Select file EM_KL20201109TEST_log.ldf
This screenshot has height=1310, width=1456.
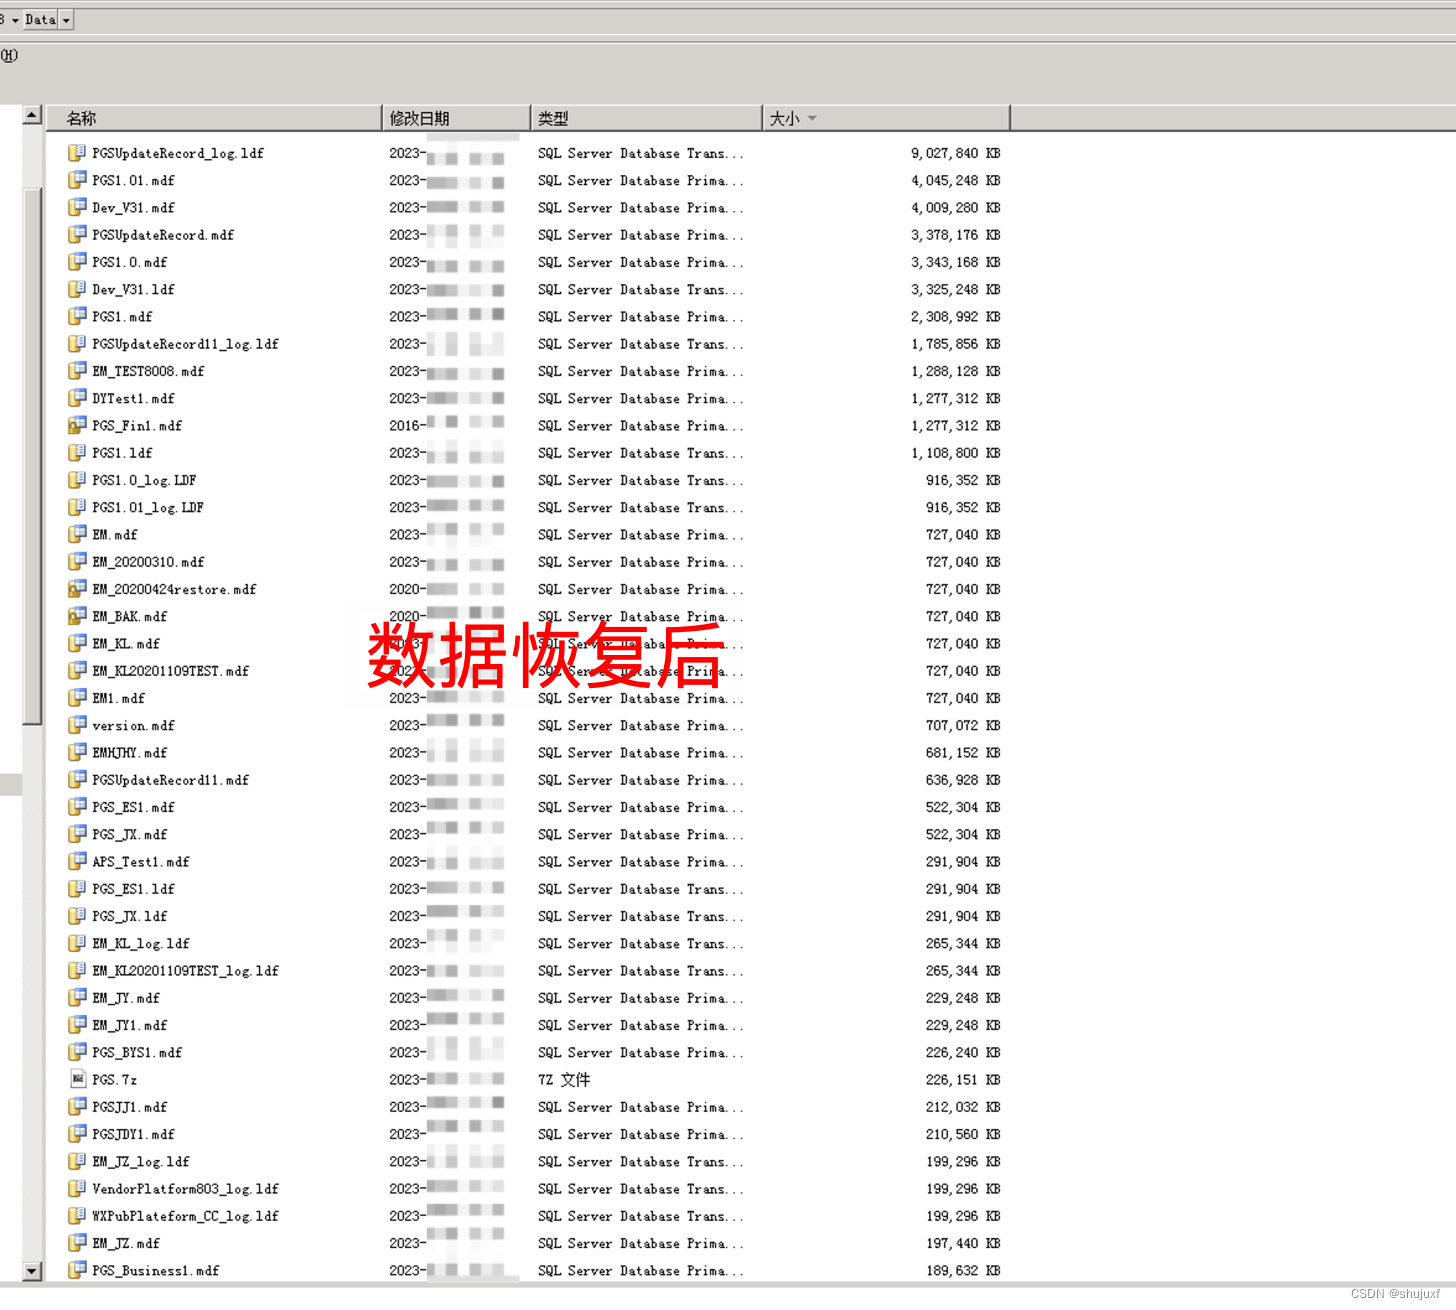tap(185, 971)
